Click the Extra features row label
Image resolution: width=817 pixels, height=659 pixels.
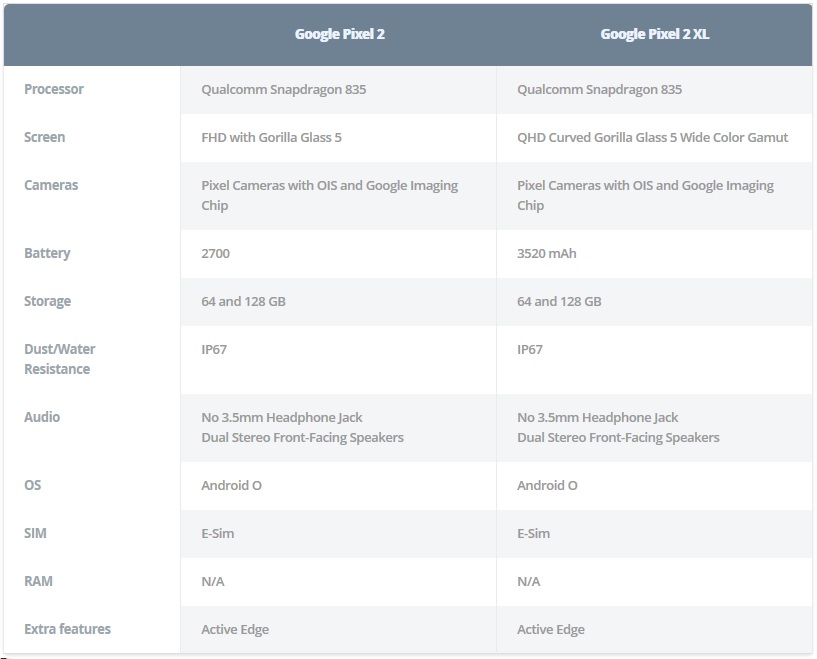pyautogui.click(x=67, y=629)
